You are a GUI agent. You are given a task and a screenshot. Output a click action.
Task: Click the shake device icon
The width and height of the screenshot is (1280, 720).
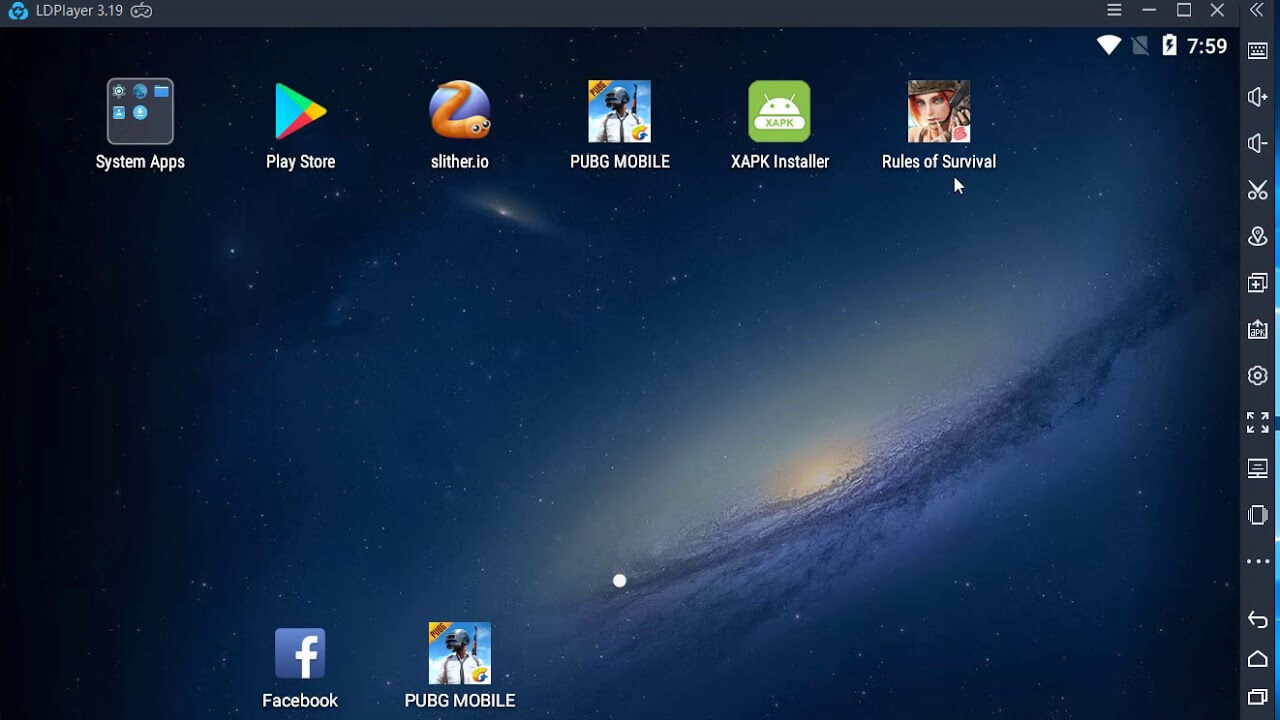tap(1258, 515)
